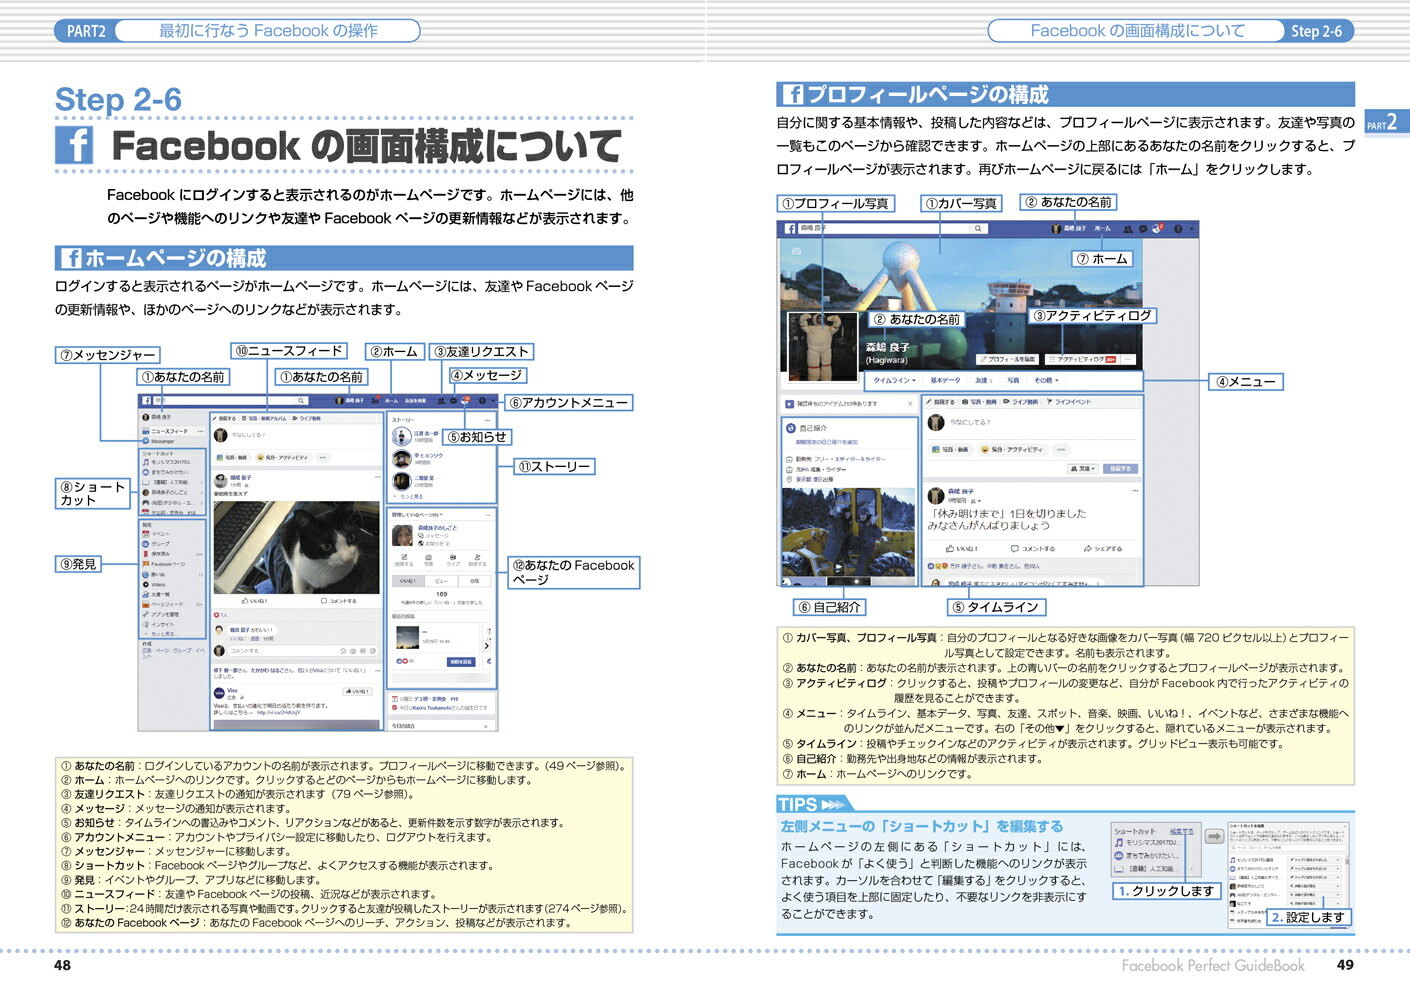Click the Facebook logo in the profile page screenshot

pyautogui.click(x=790, y=229)
